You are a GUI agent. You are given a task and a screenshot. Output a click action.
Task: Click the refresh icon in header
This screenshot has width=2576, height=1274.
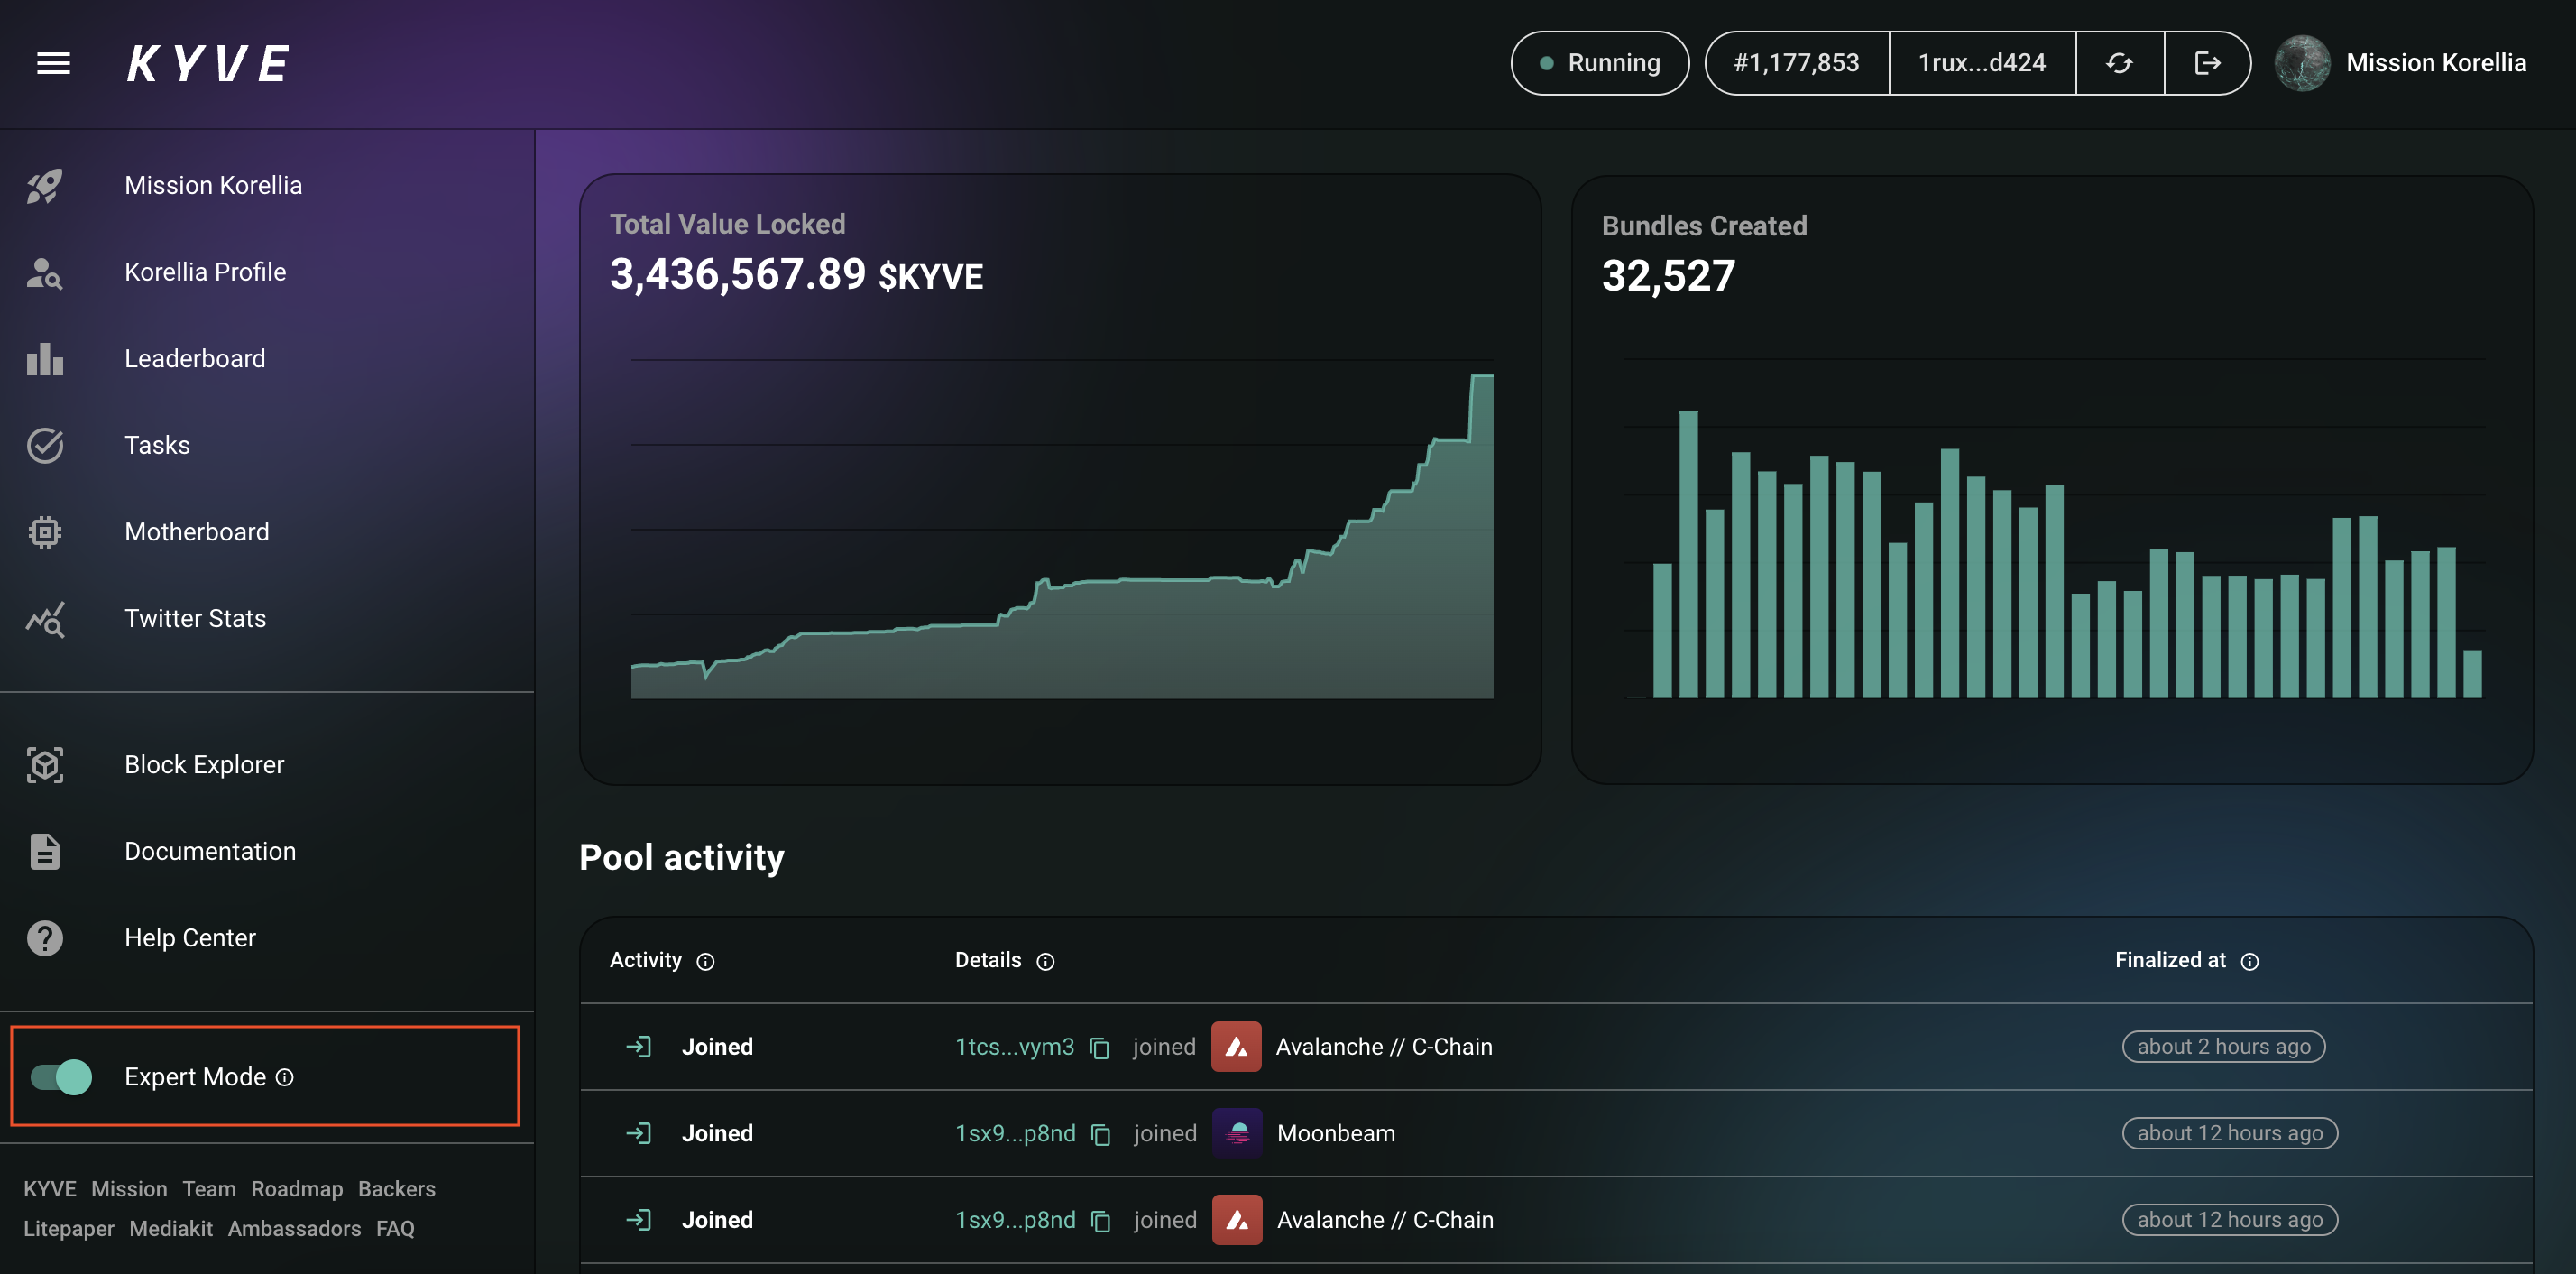[2119, 63]
